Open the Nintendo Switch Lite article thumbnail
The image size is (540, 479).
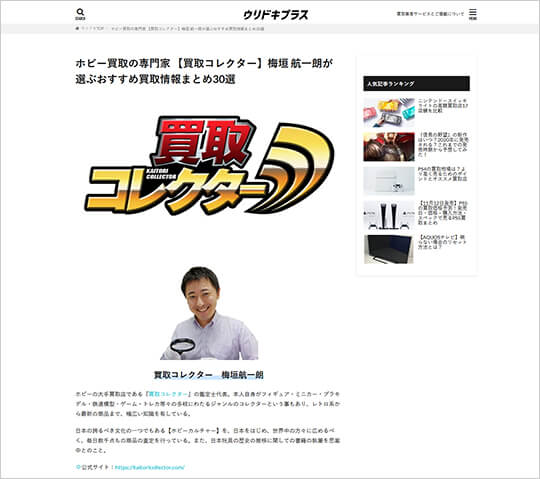[x=389, y=112]
